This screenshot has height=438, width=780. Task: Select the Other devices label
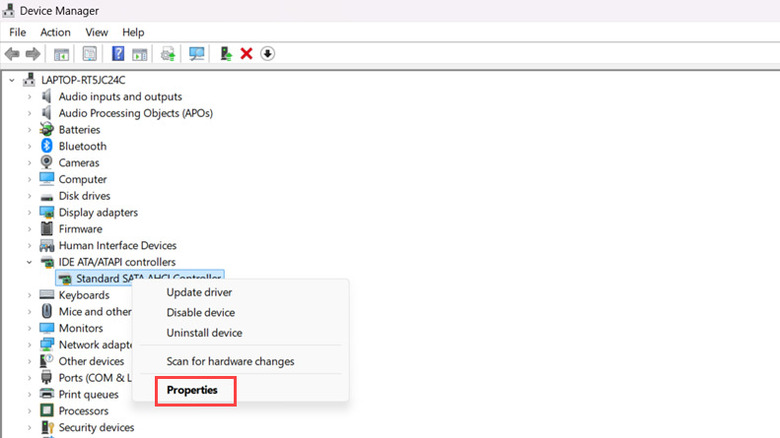pyautogui.click(x=91, y=361)
